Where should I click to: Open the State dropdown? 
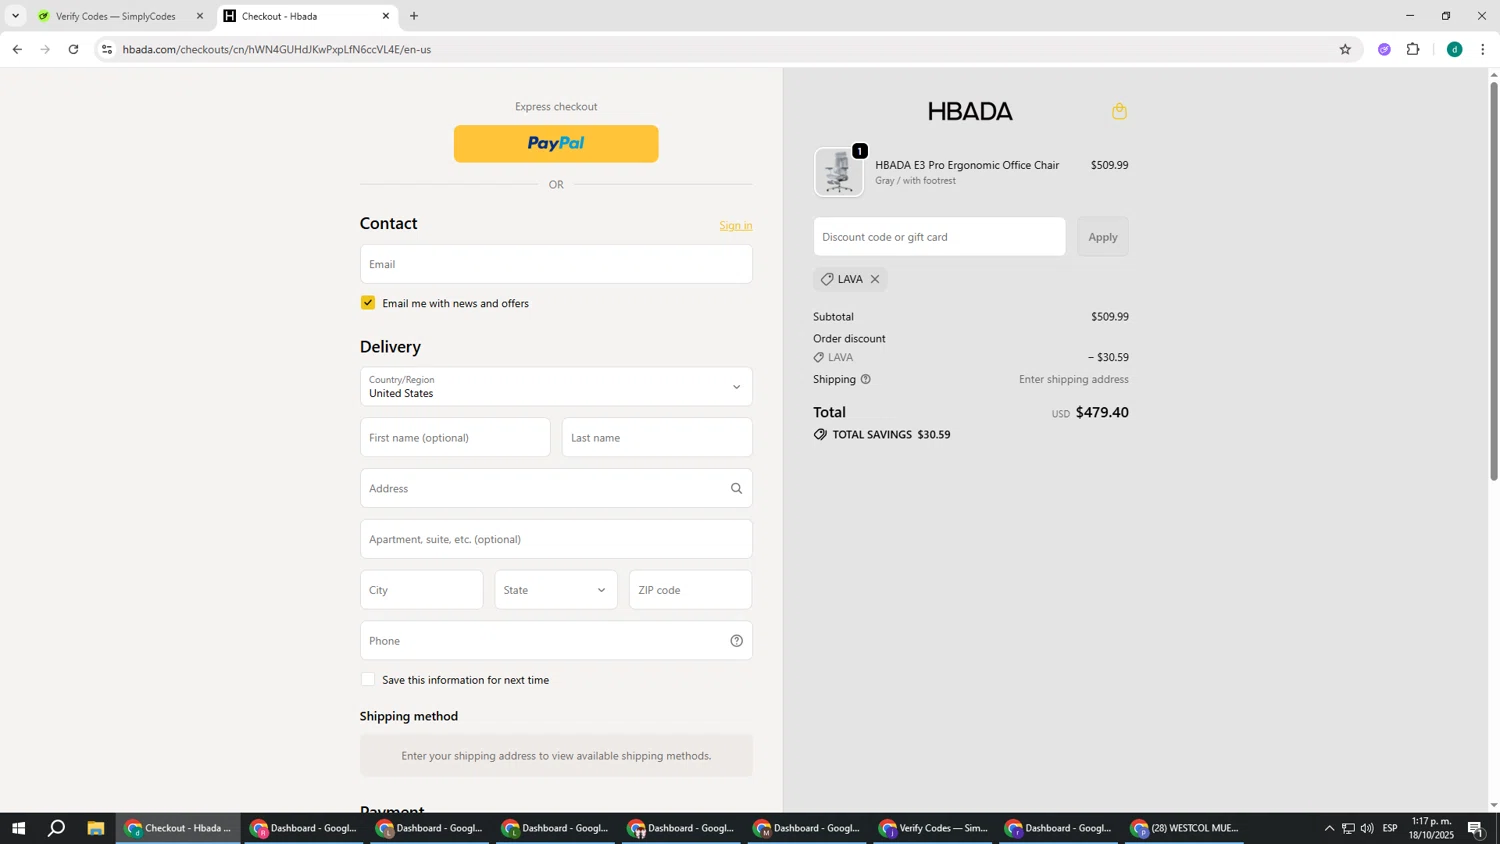click(x=556, y=590)
